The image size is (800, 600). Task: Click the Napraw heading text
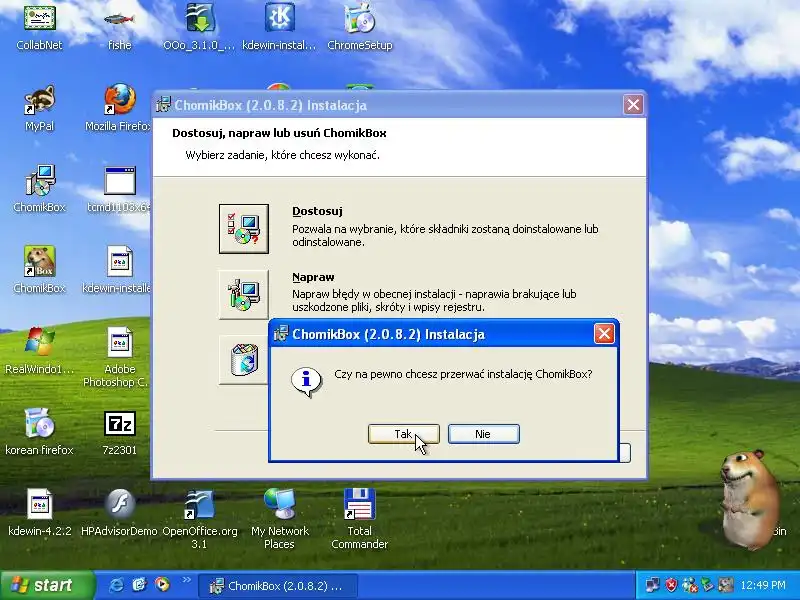(x=313, y=277)
